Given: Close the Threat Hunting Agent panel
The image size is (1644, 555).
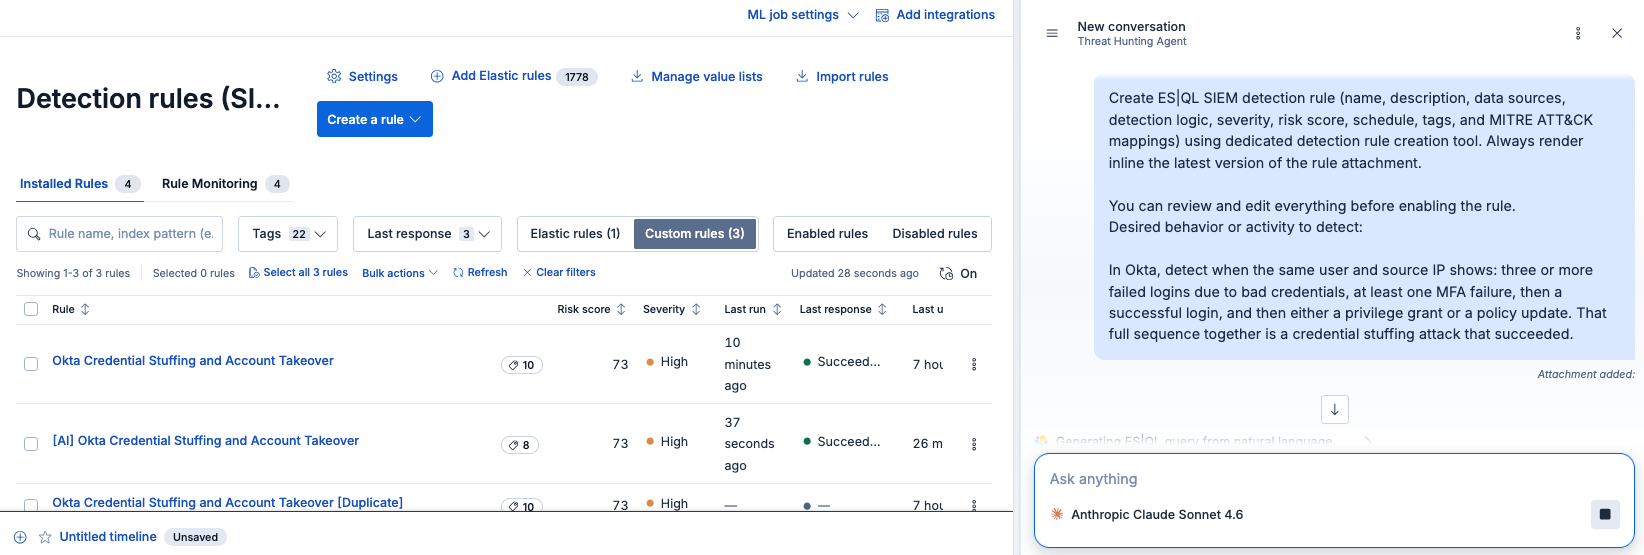Looking at the screenshot, I should point(1617,33).
